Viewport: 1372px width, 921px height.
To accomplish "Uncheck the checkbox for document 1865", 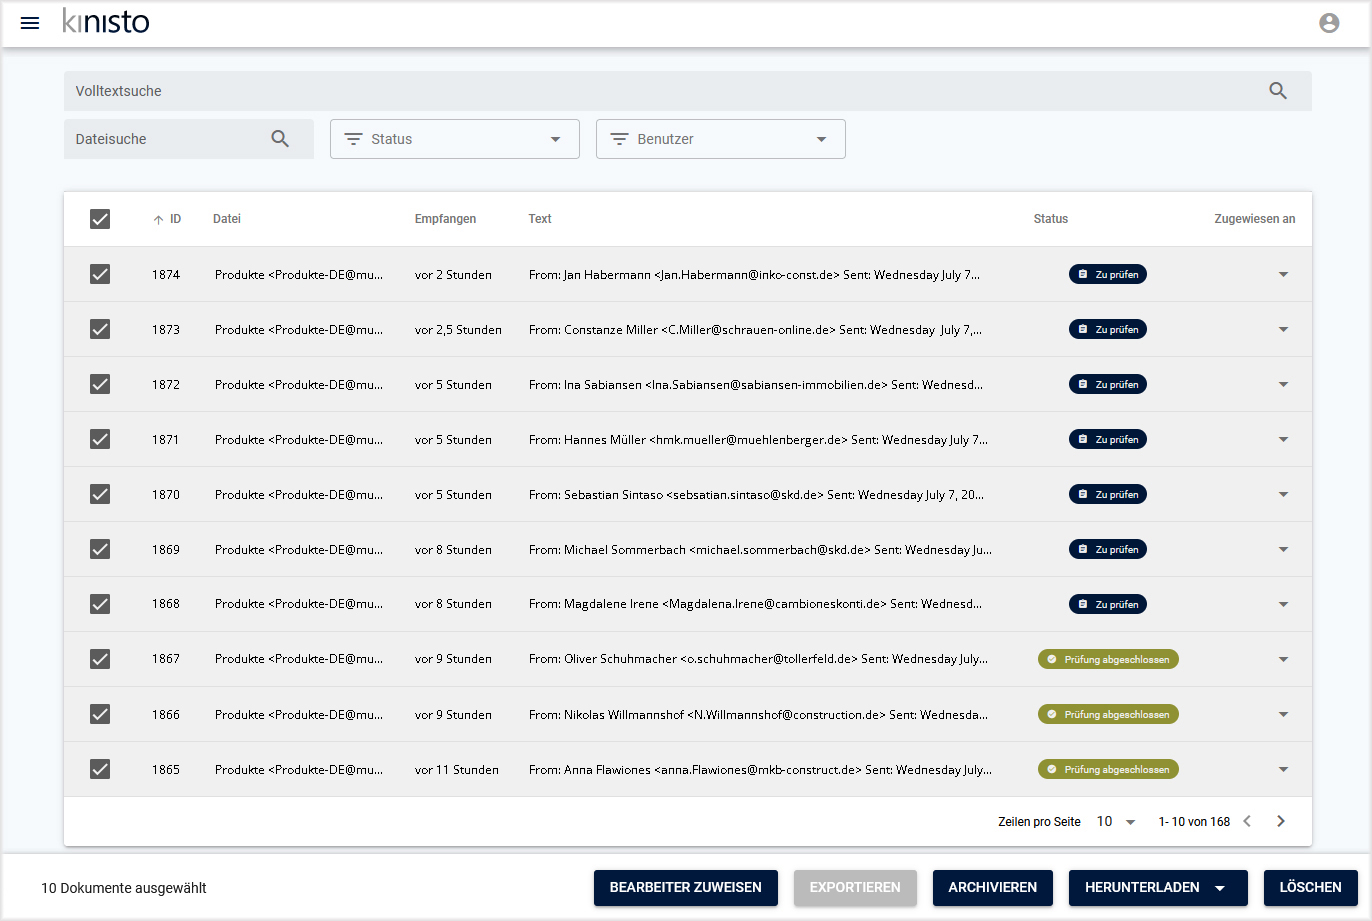I will tap(100, 769).
